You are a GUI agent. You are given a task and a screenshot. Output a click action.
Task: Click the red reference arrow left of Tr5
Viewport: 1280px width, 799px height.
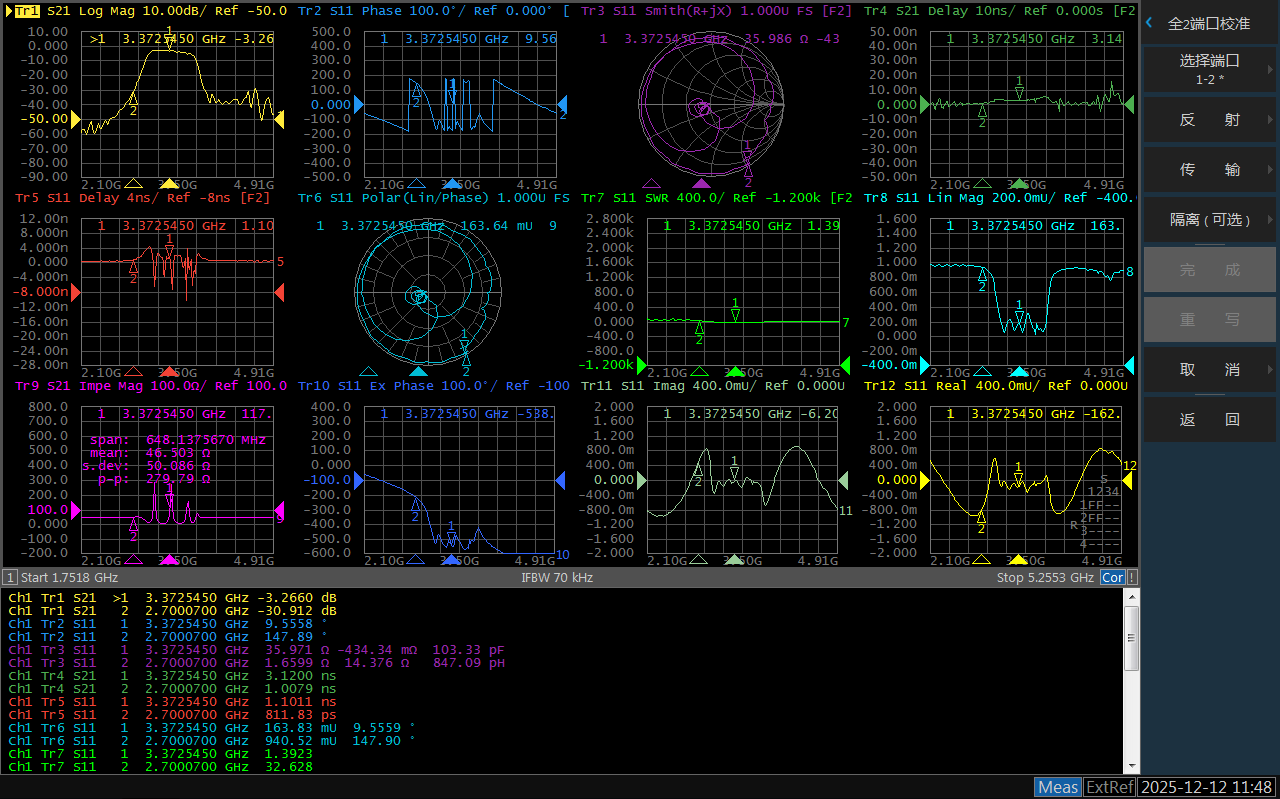74,292
